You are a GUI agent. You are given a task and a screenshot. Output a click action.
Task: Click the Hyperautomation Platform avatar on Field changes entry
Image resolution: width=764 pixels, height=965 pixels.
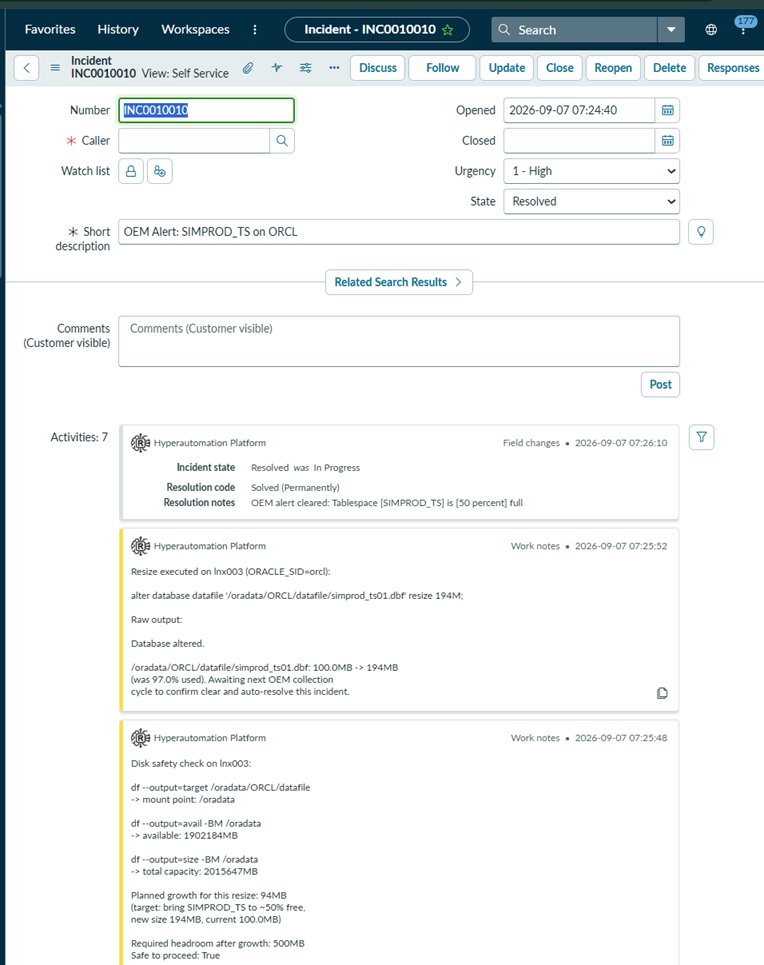click(x=140, y=442)
